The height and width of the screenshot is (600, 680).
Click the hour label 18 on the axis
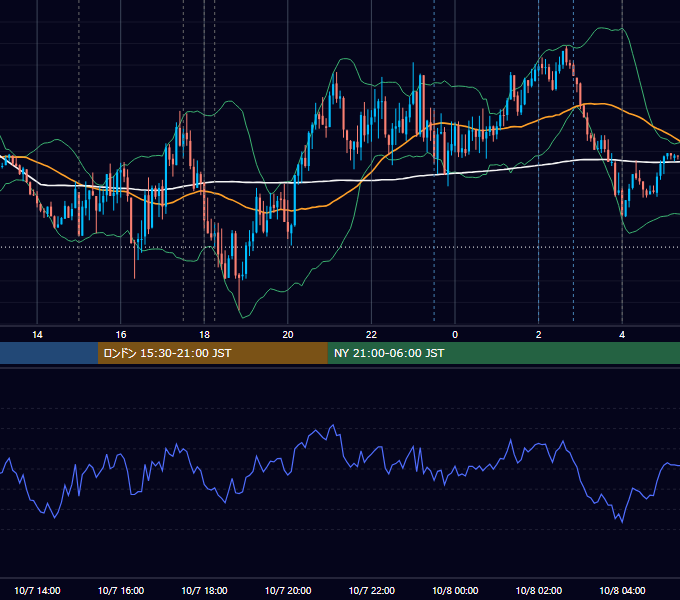pos(204,335)
